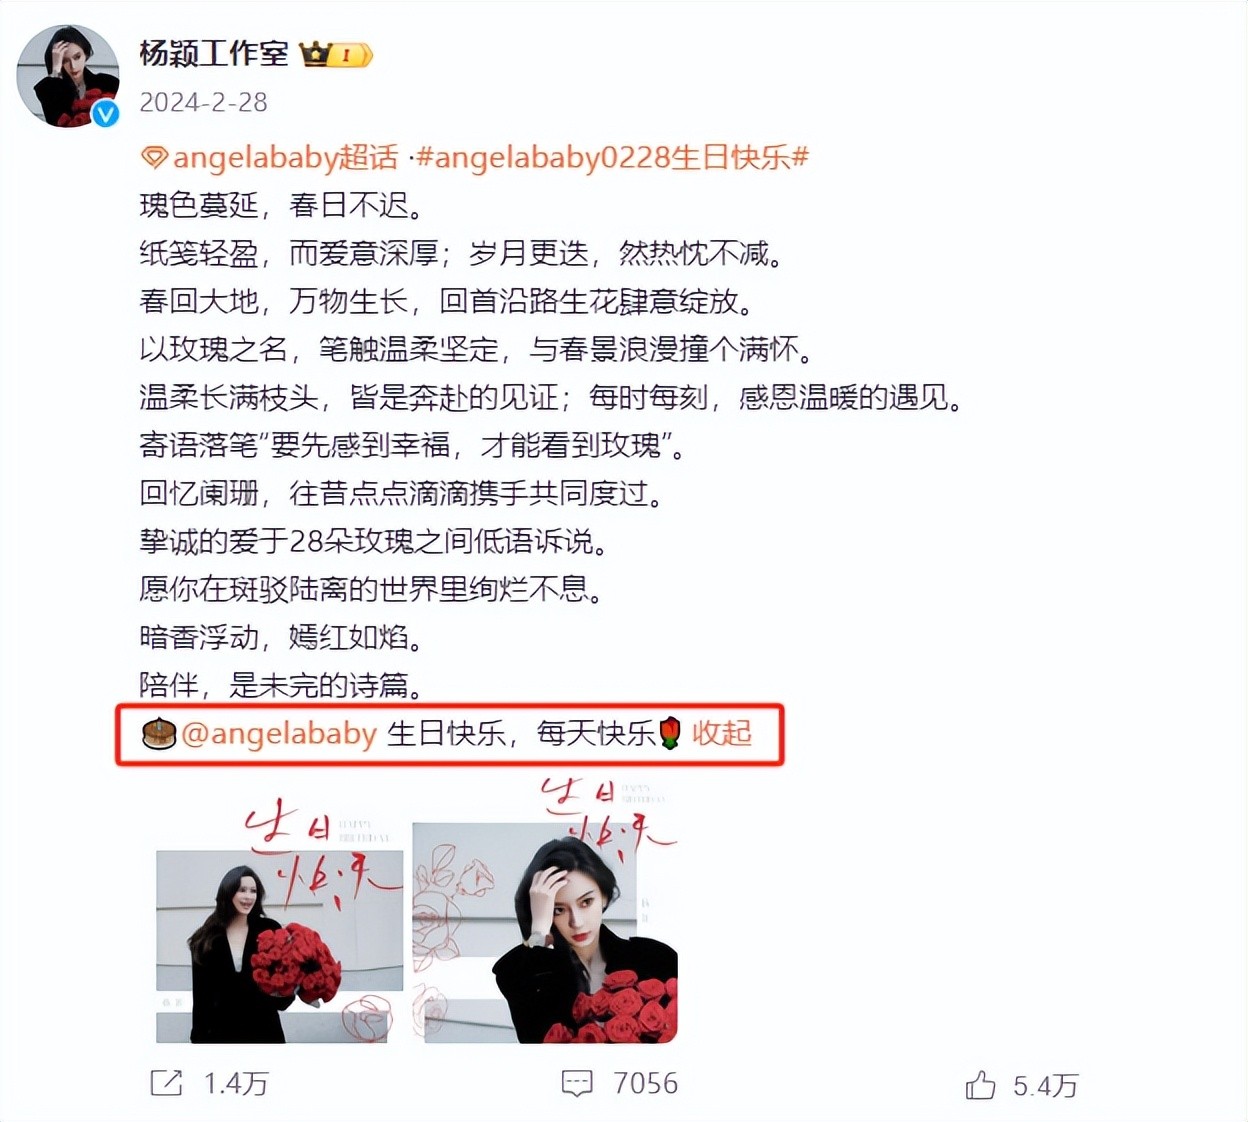
Task: Click the birthday cake emoji
Action: (159, 734)
